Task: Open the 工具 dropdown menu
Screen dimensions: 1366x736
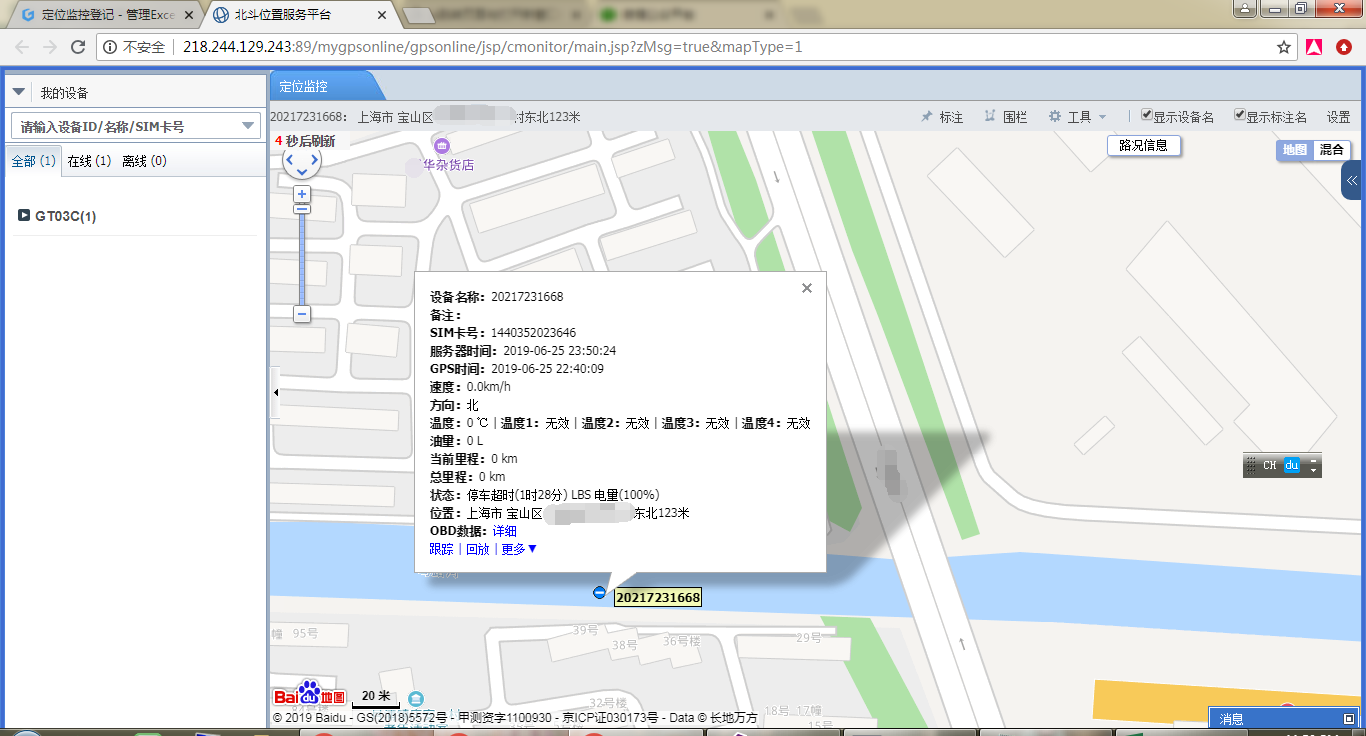Action: (1077, 117)
